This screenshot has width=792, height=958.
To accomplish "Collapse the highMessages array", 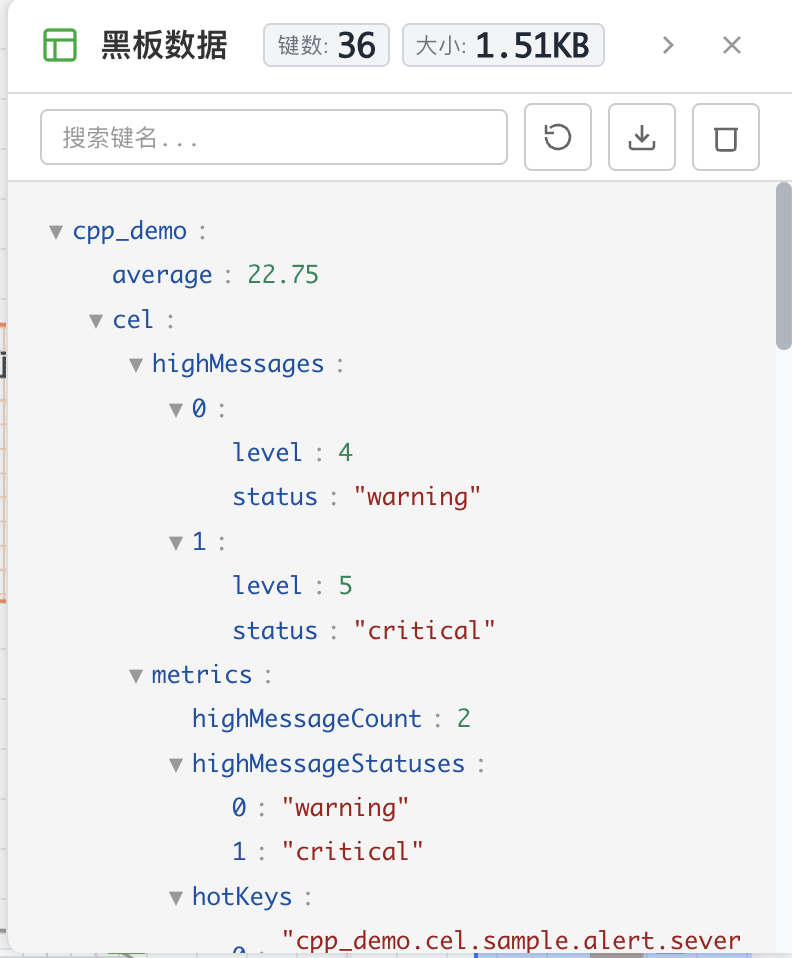I will tap(136, 364).
